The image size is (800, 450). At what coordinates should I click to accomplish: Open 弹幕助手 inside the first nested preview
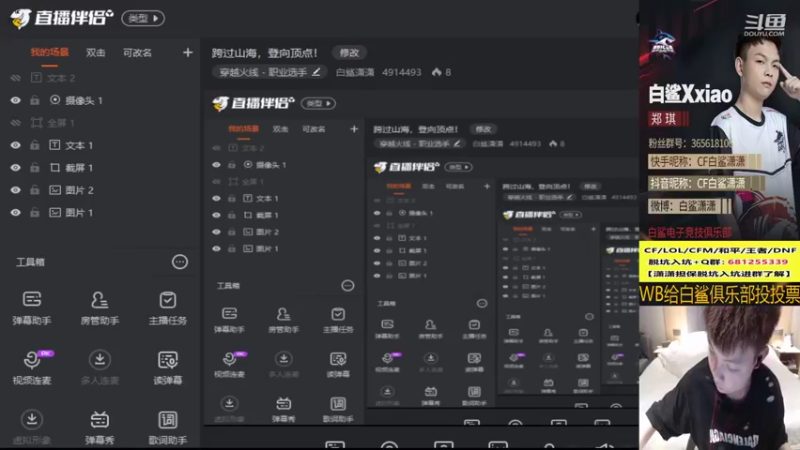tap(229, 320)
